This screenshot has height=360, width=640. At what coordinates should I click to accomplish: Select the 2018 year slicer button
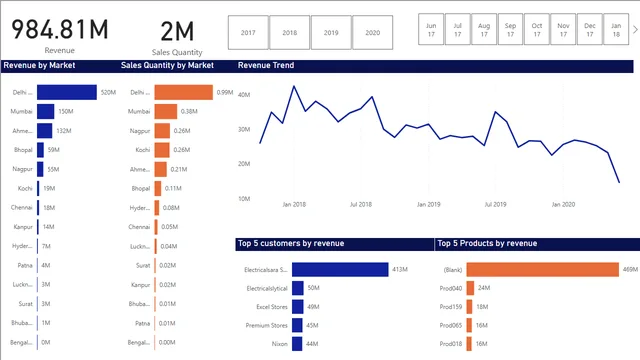pos(290,33)
